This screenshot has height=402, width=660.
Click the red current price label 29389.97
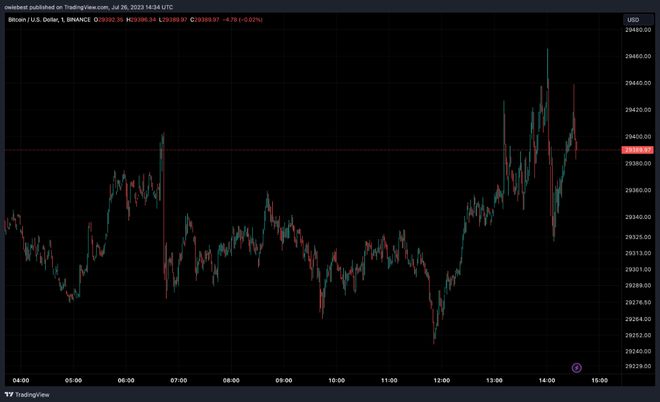638,149
